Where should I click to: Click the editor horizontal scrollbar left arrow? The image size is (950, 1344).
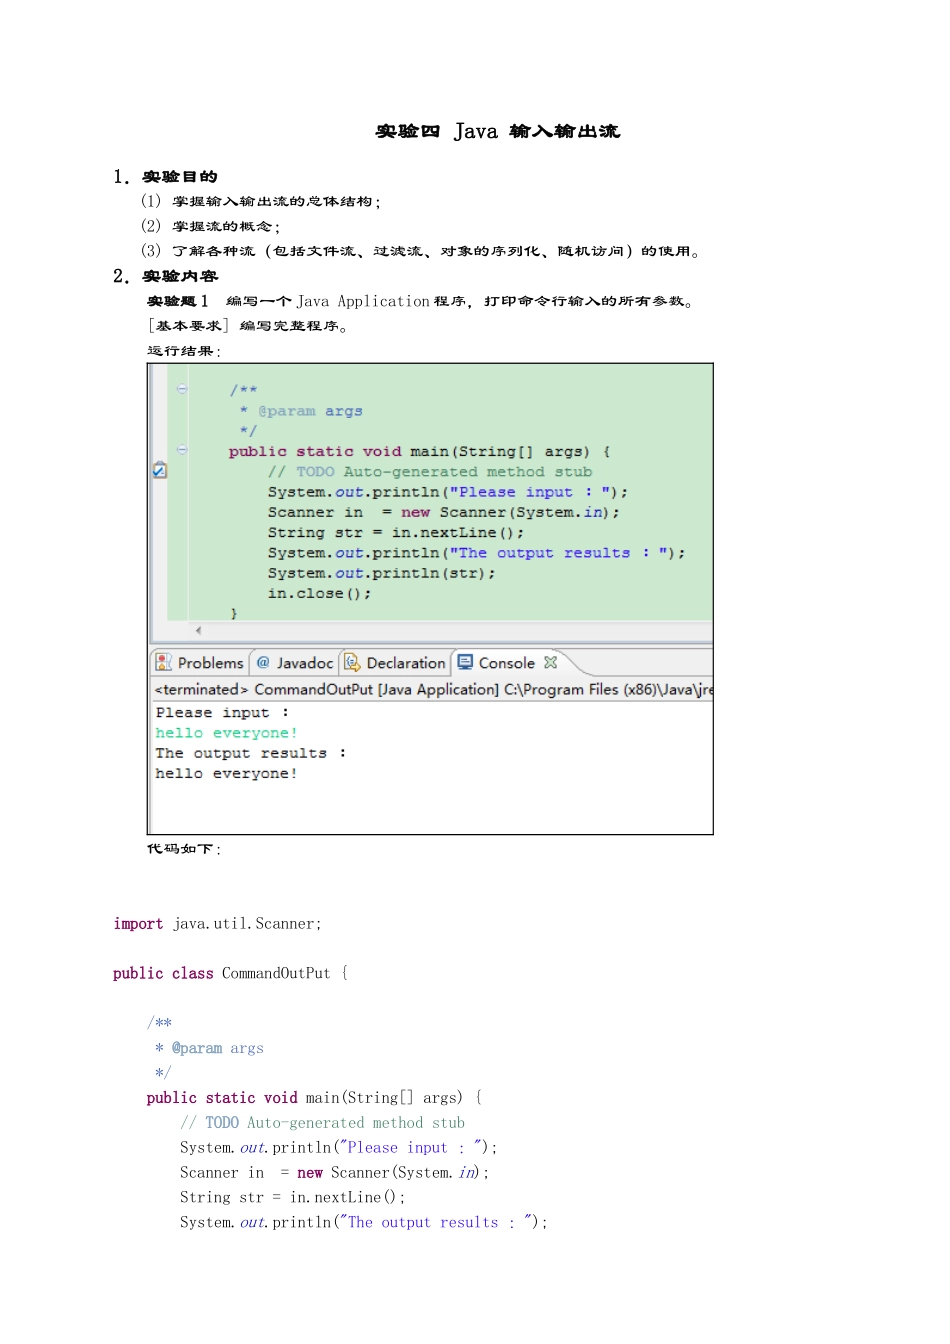pyautogui.click(x=198, y=630)
